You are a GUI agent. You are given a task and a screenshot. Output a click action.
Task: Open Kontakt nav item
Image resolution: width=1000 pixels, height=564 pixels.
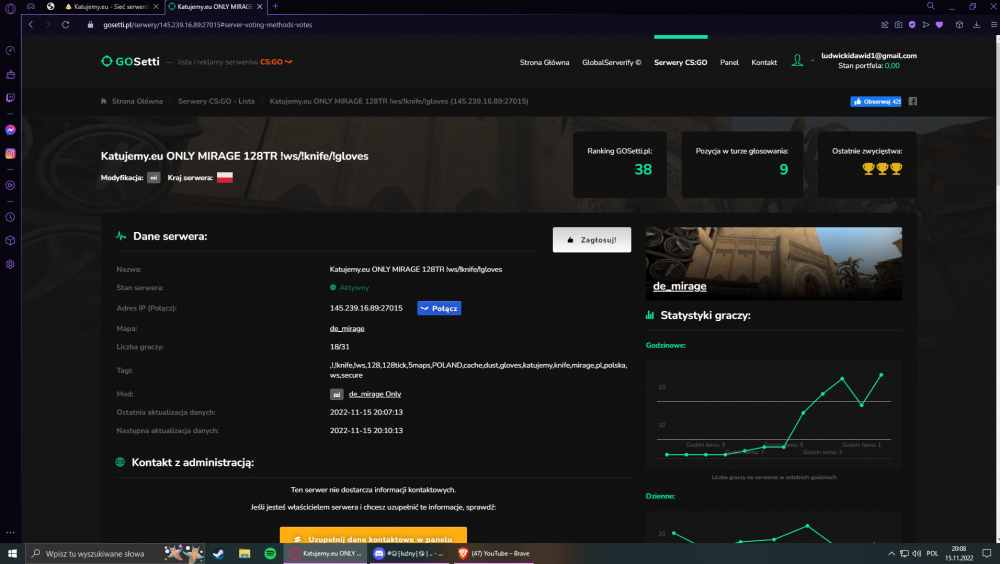[763, 63]
